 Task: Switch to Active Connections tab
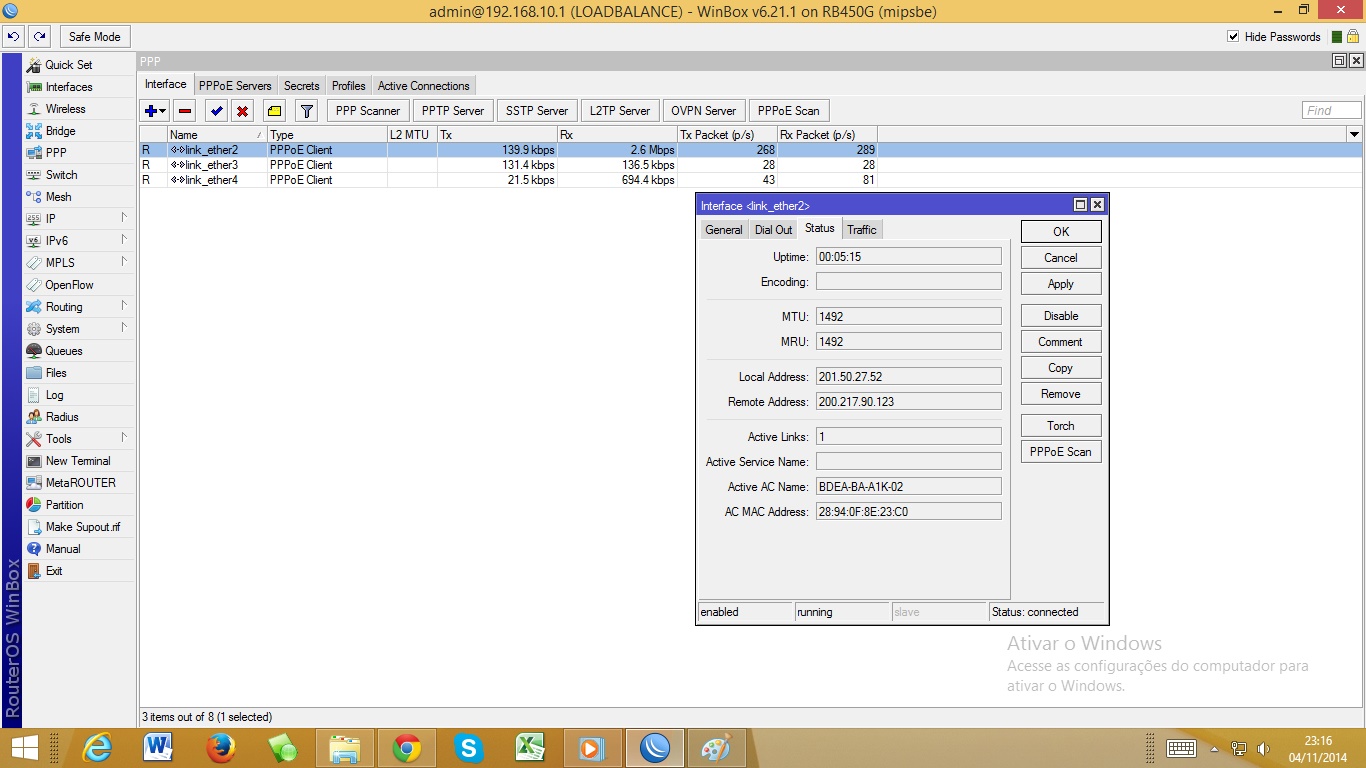424,86
